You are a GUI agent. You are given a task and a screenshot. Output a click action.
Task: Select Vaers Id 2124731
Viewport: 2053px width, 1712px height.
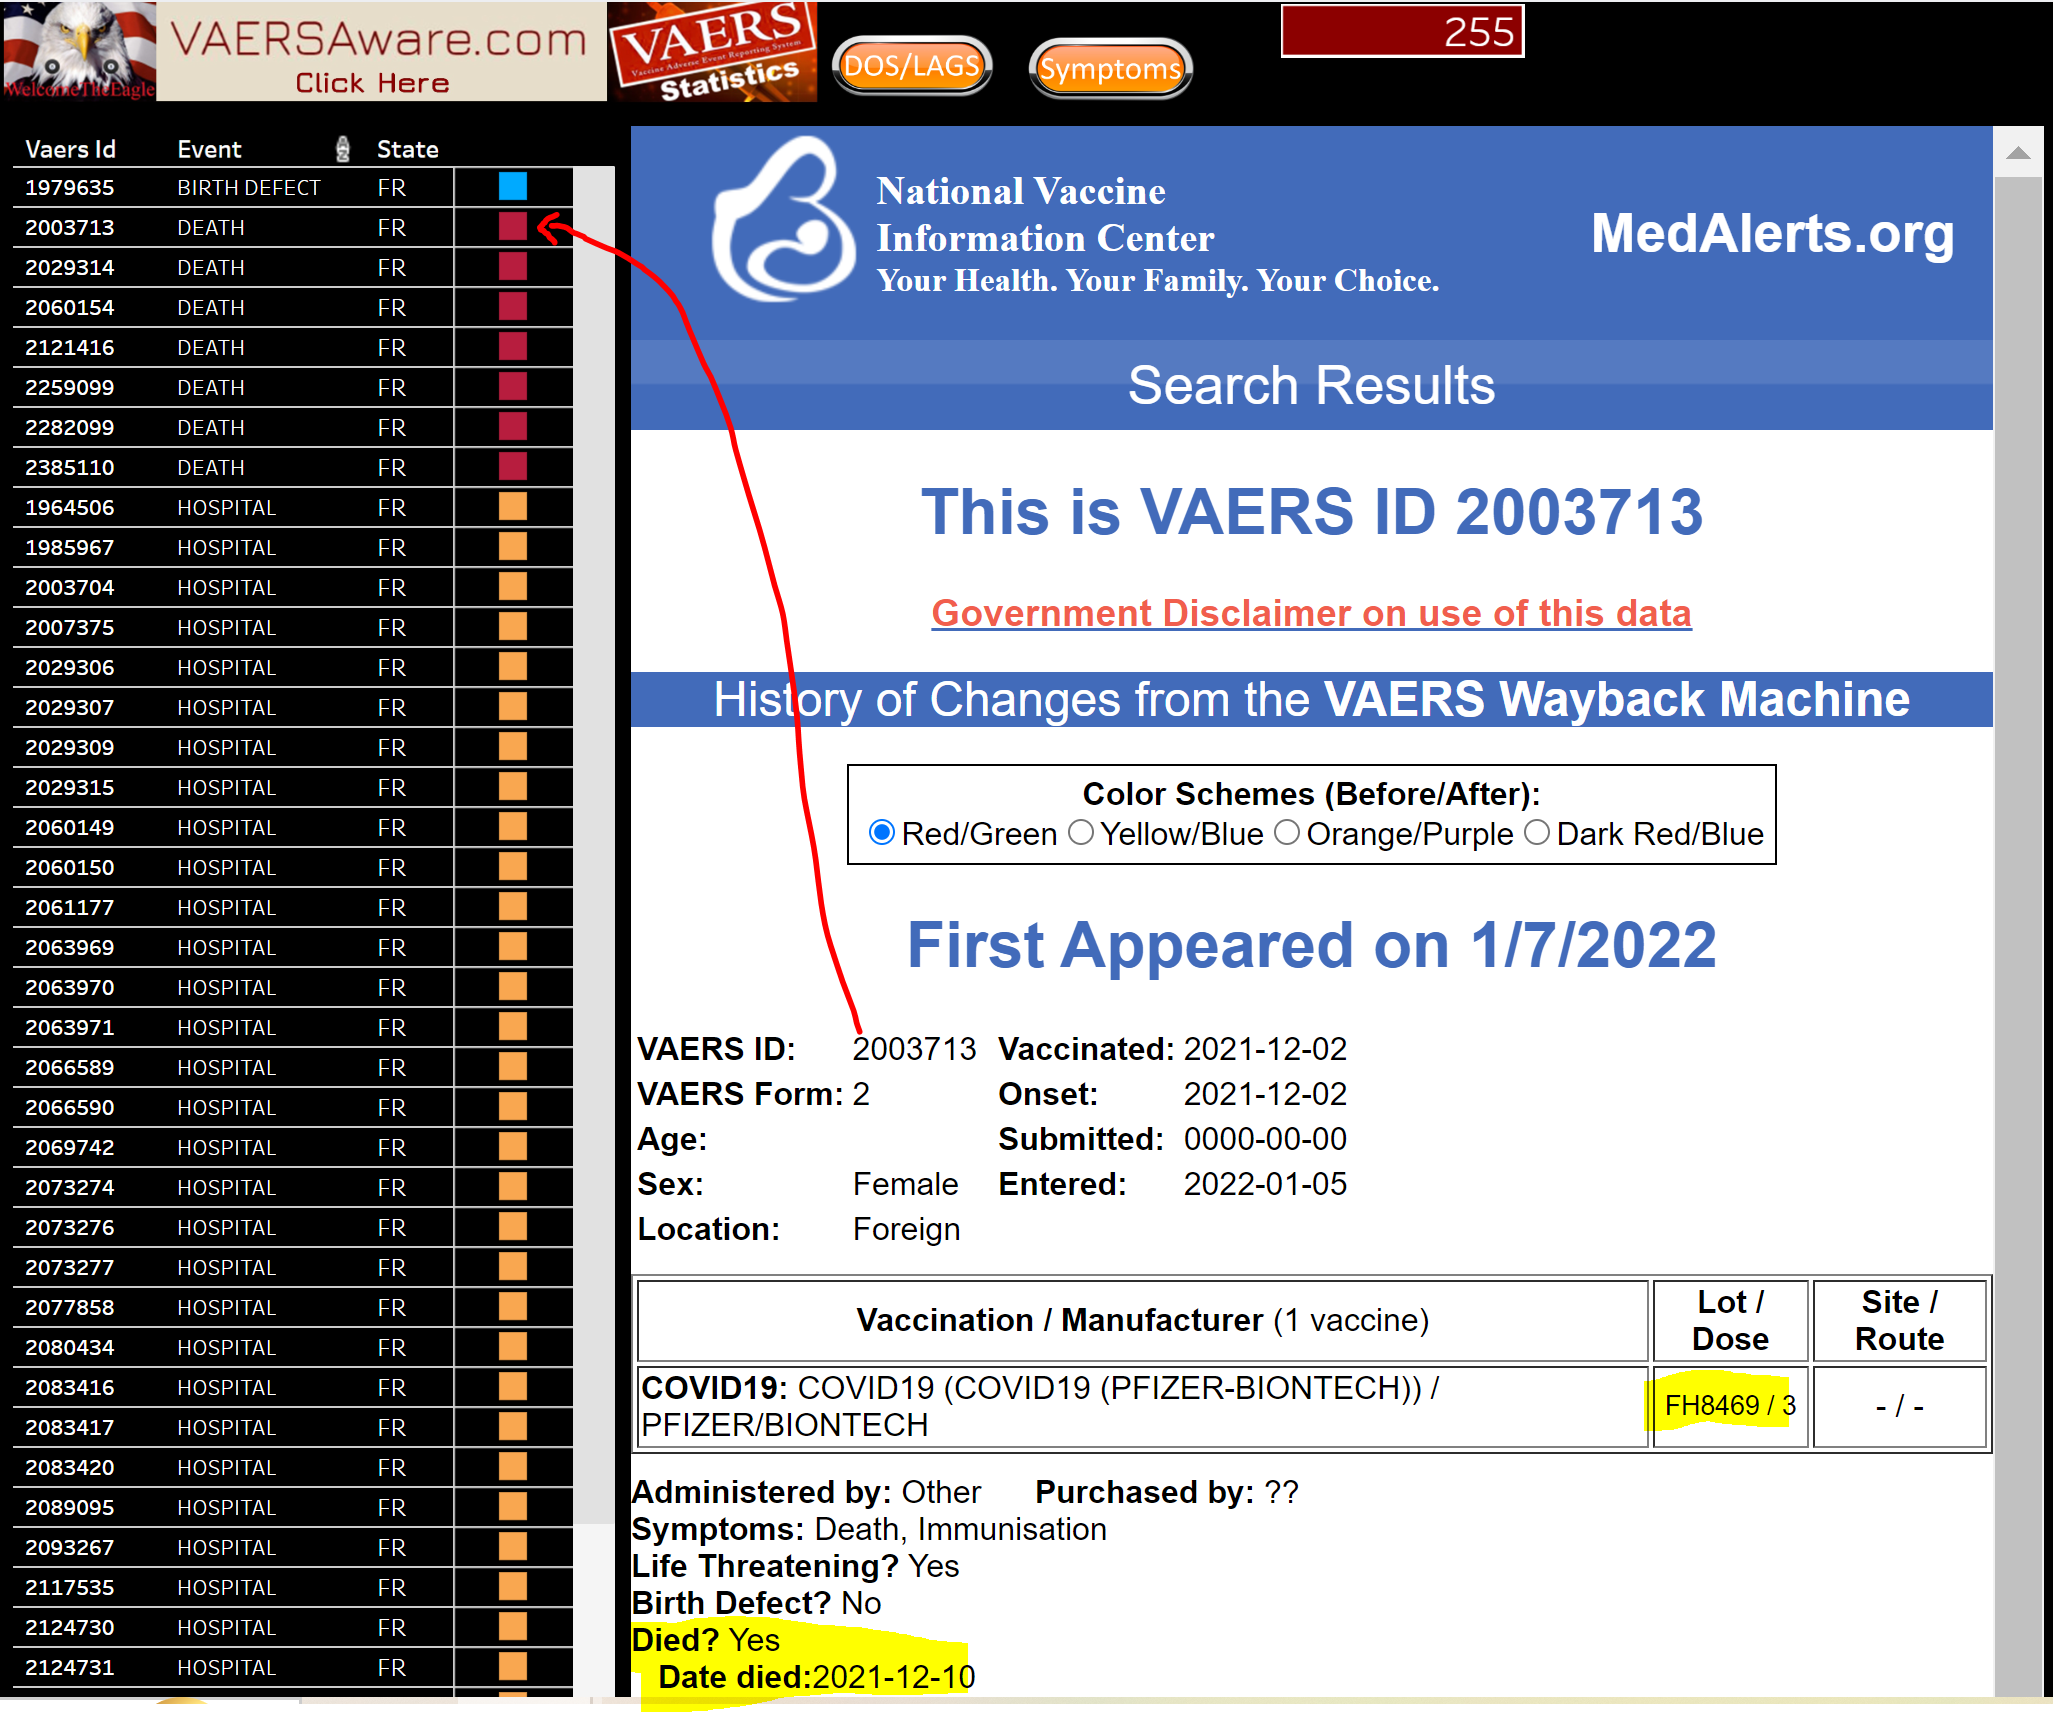coord(69,1667)
